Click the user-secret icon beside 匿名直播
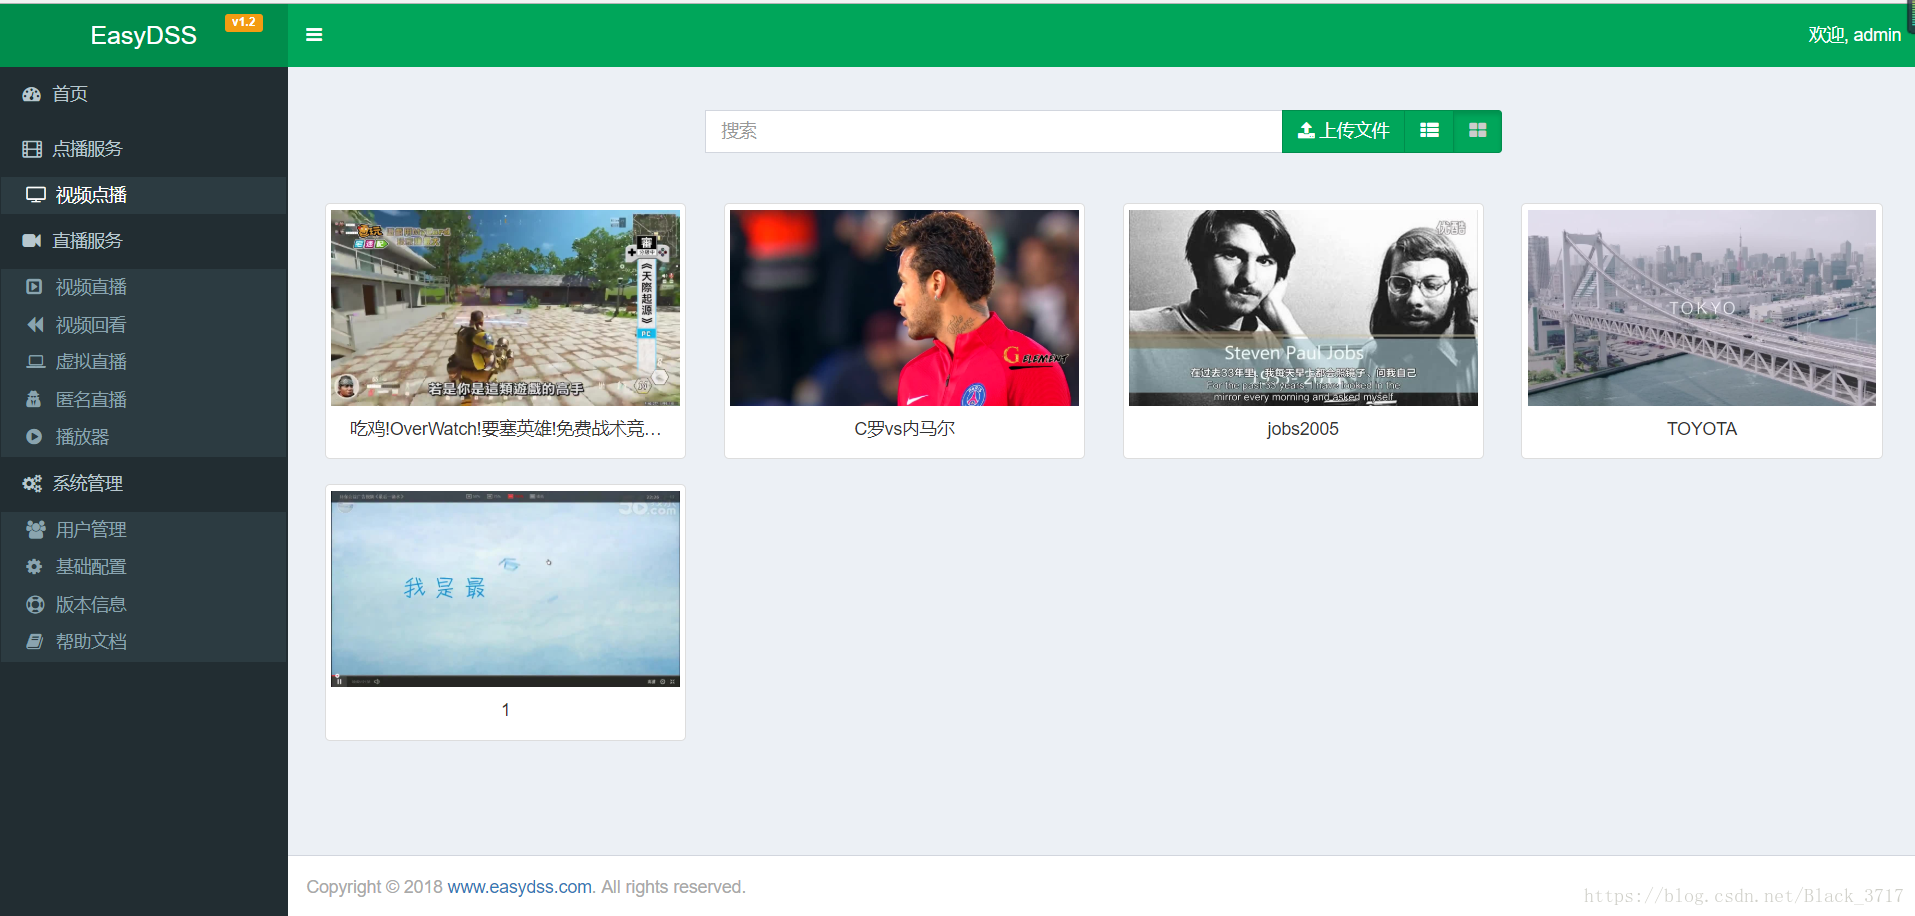 34,400
